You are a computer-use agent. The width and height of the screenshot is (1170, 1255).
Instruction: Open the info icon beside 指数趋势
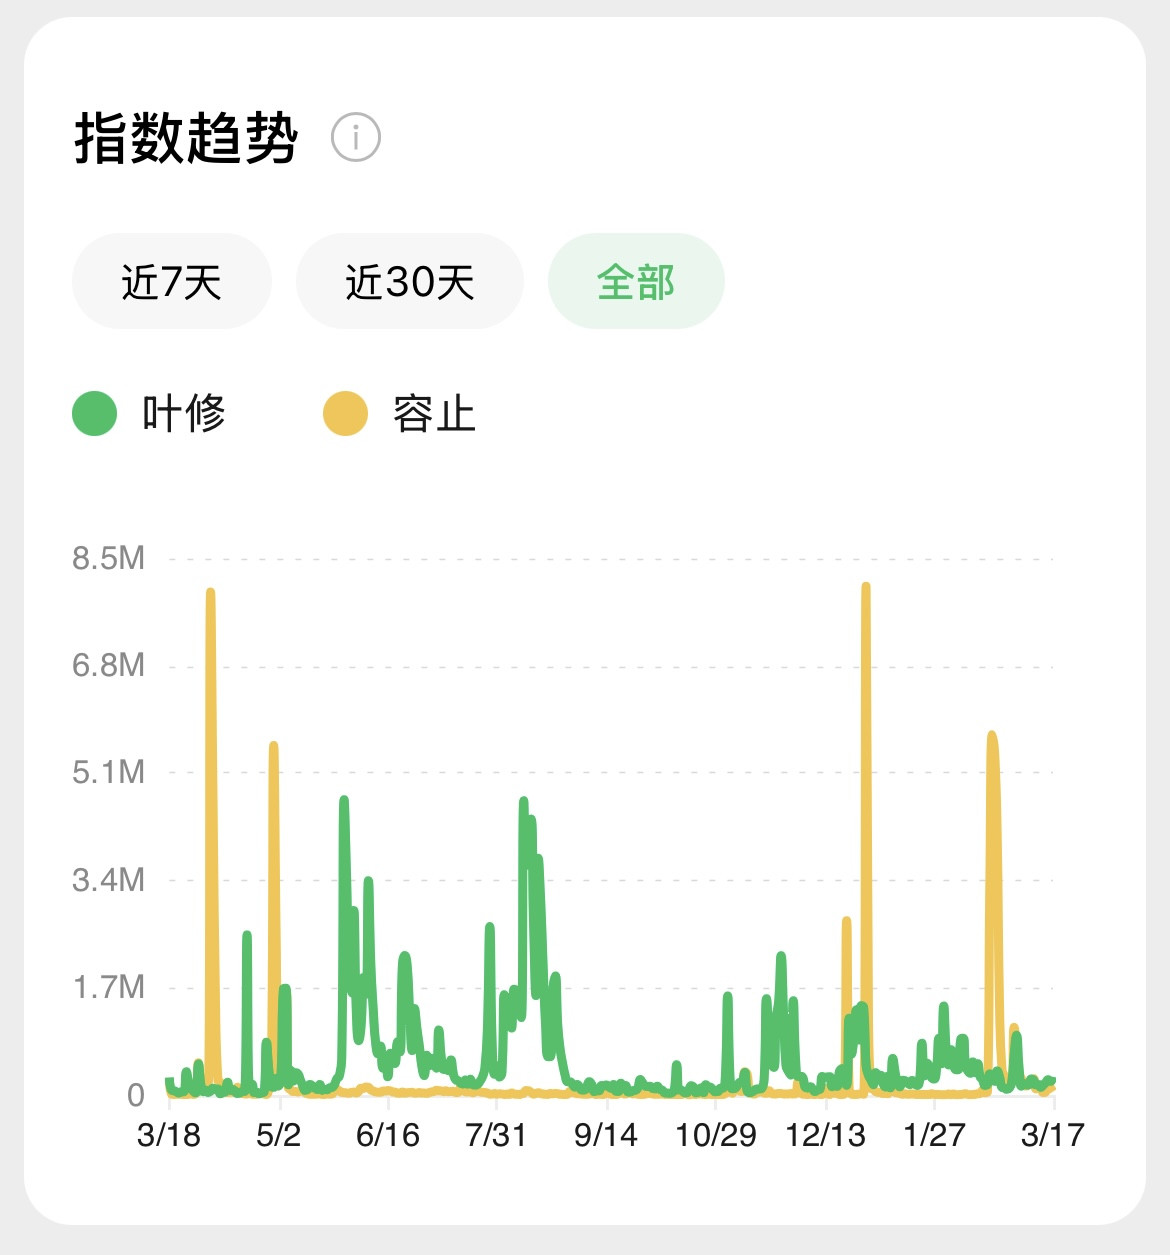[x=355, y=137]
